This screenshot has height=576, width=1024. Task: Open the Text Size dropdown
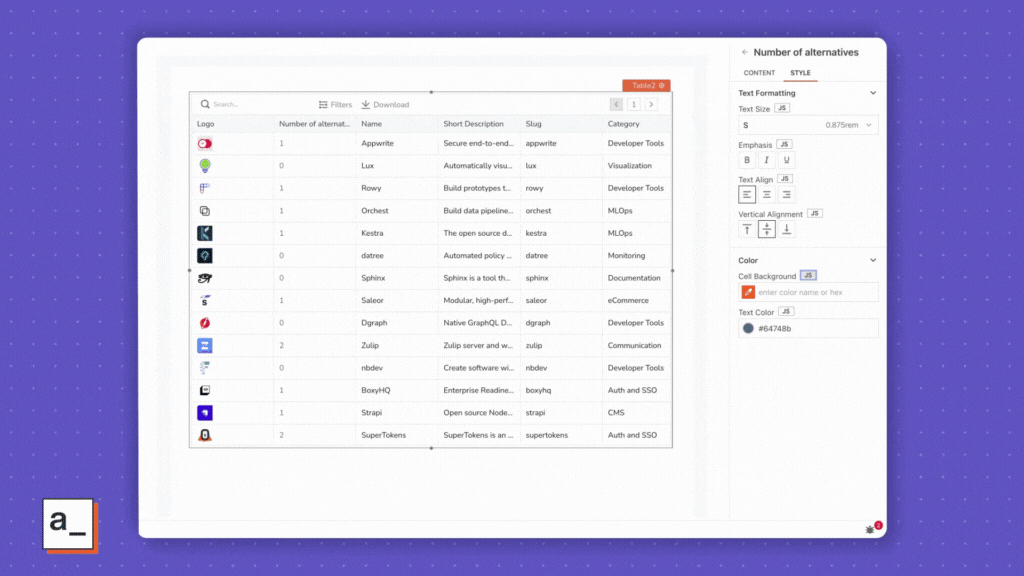tap(808, 125)
